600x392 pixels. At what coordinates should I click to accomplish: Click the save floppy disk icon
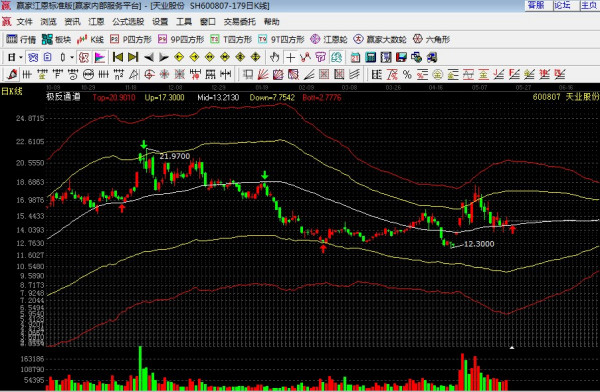pyautogui.click(x=401, y=57)
